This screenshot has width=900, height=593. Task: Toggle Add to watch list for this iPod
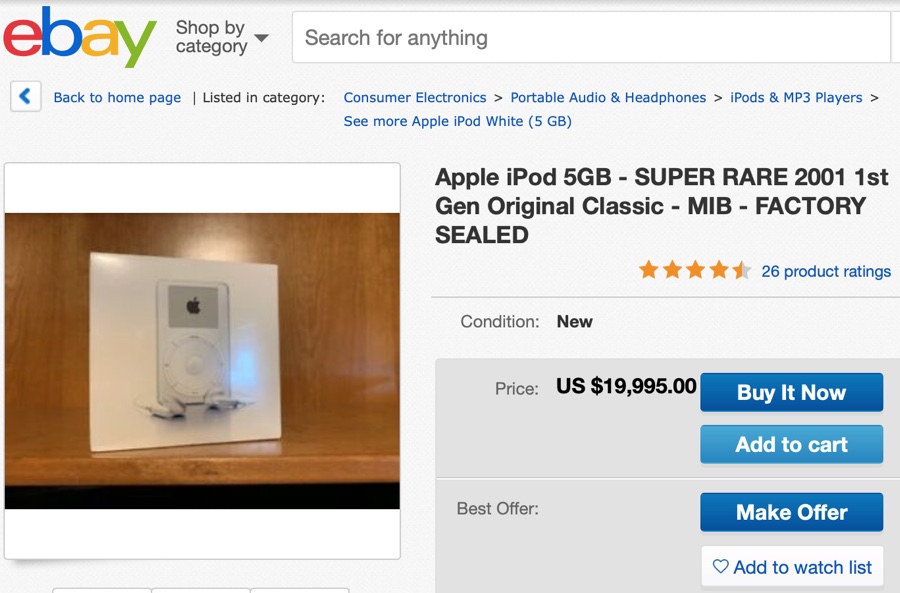pyautogui.click(x=791, y=567)
